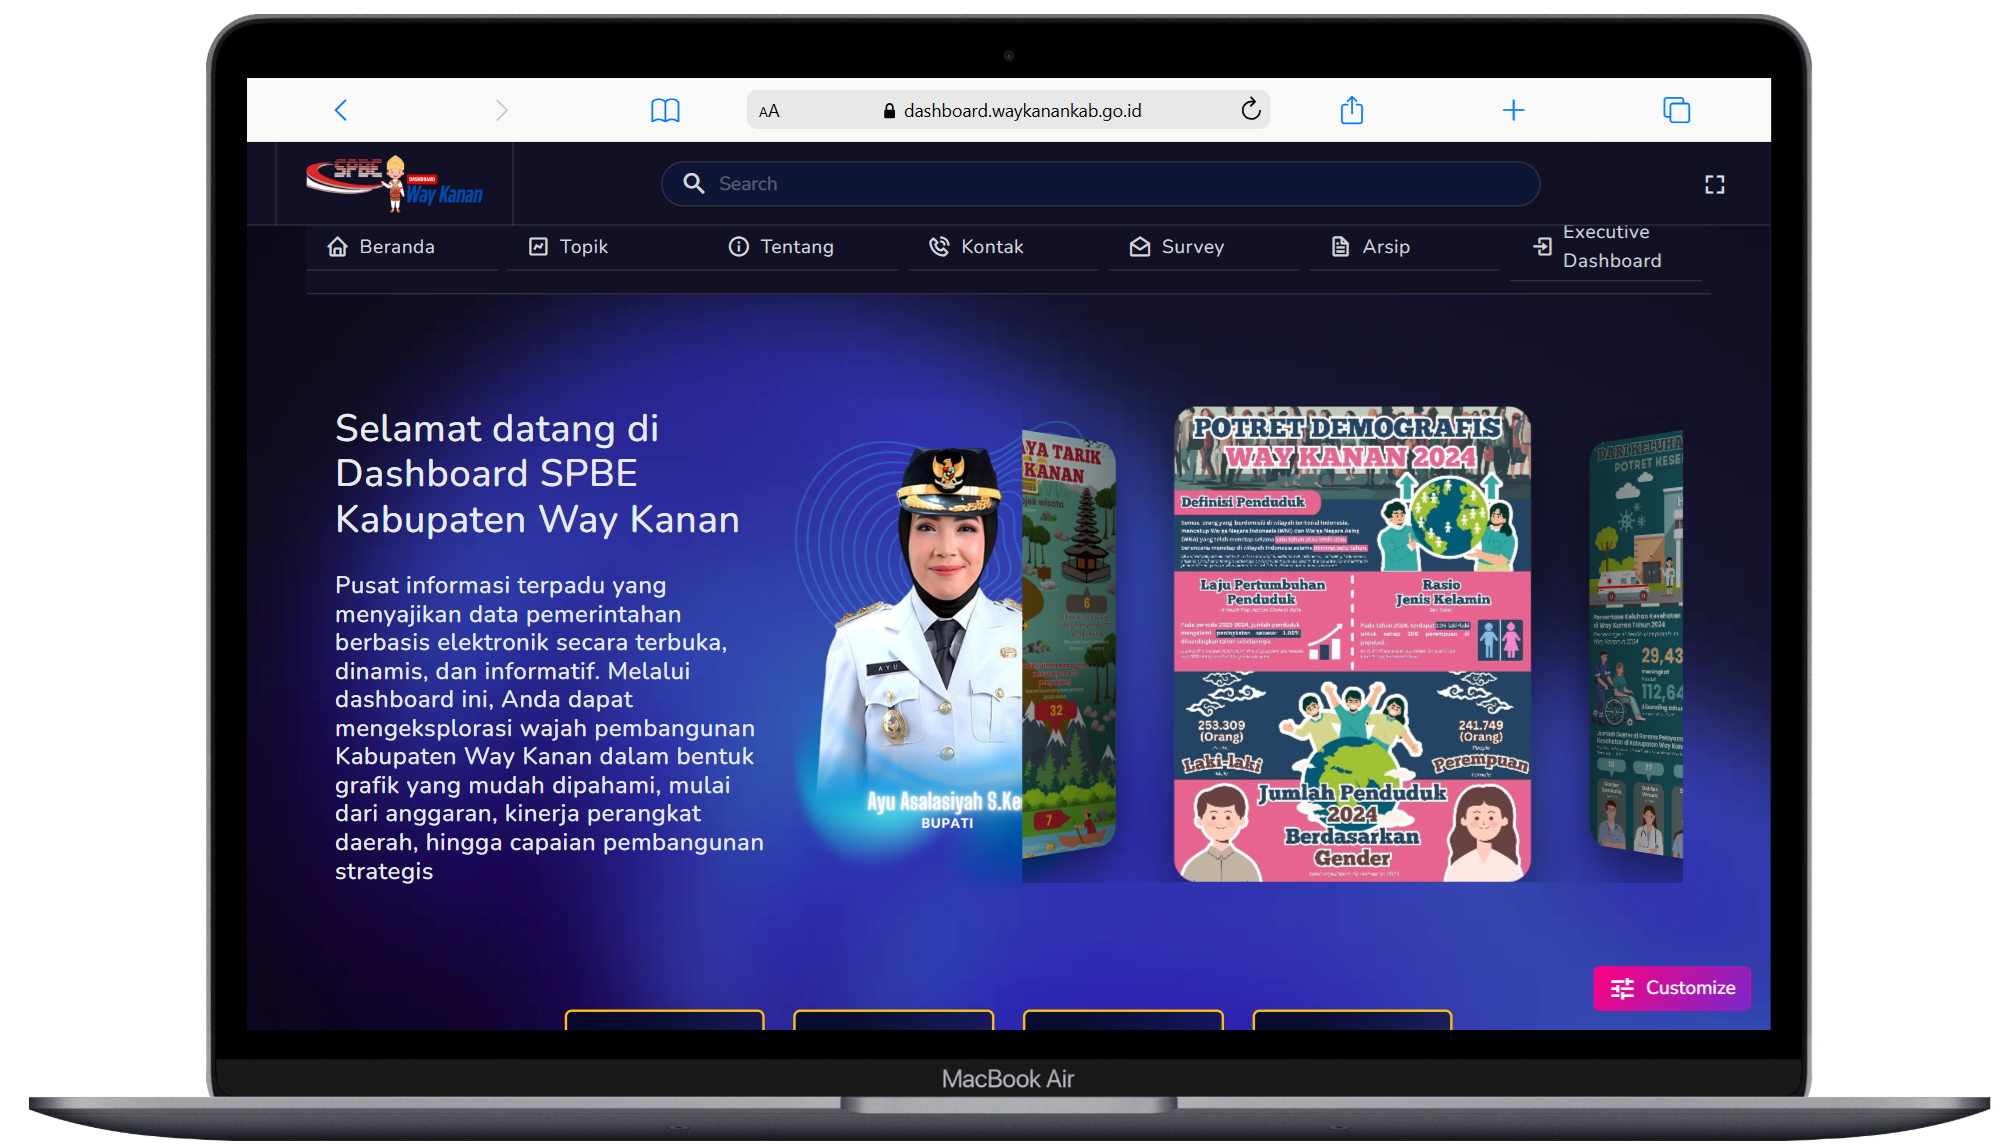Go to the Kontak menu item
This screenshot has width=2000, height=1146.
click(1003, 247)
